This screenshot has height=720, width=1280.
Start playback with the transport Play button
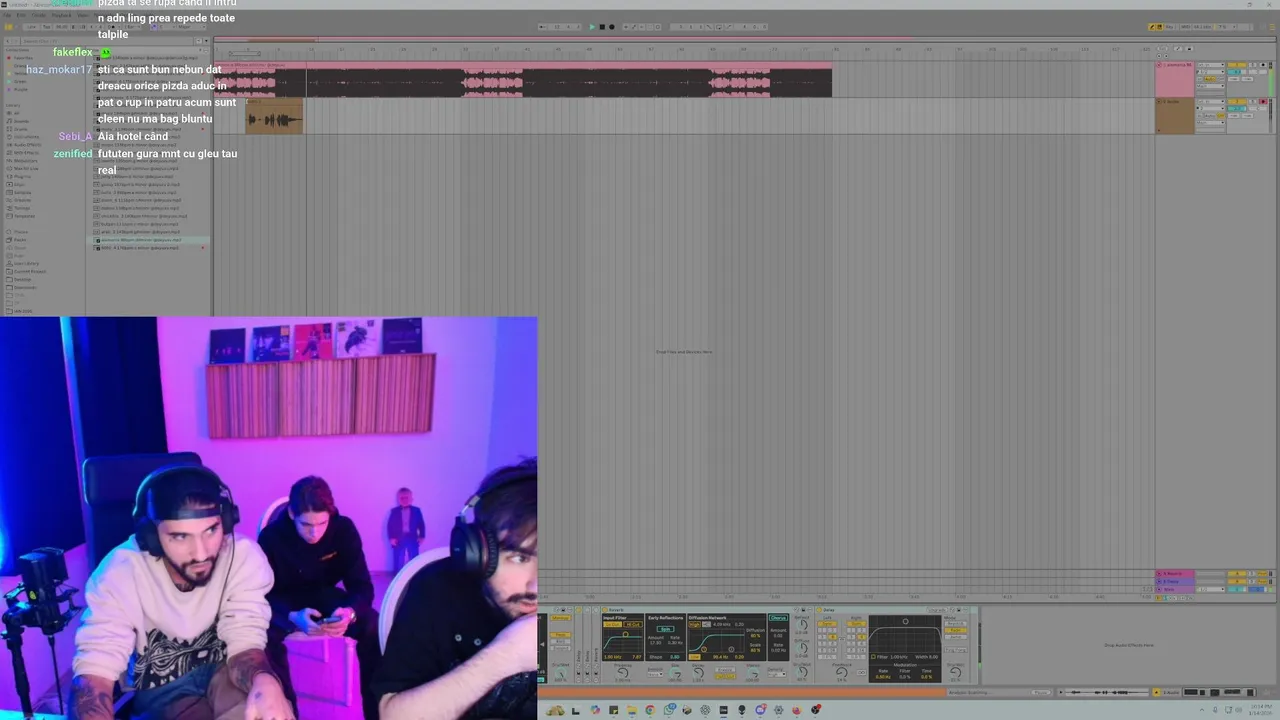pyautogui.click(x=592, y=27)
